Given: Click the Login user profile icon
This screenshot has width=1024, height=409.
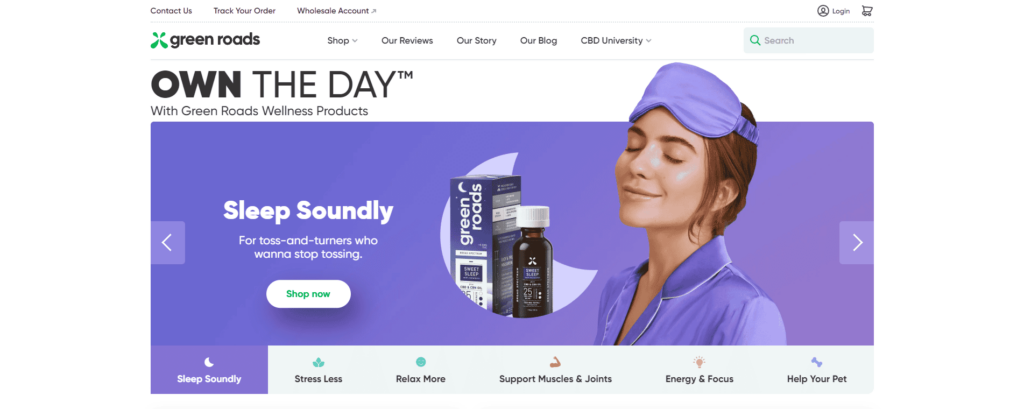Looking at the screenshot, I should click(823, 10).
